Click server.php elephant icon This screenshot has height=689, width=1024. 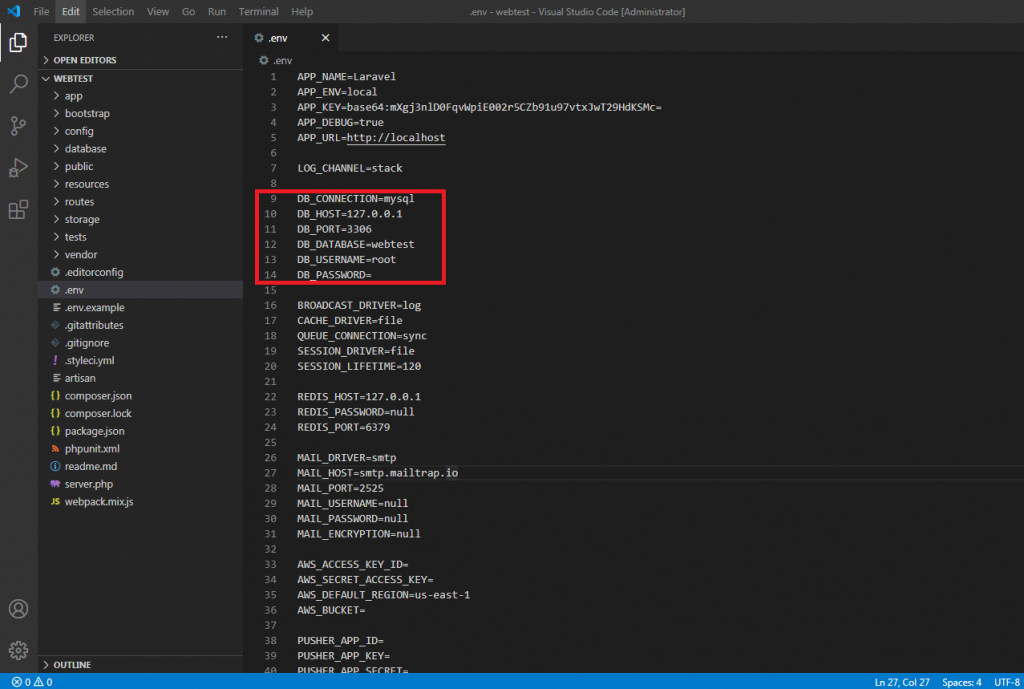[x=56, y=484]
